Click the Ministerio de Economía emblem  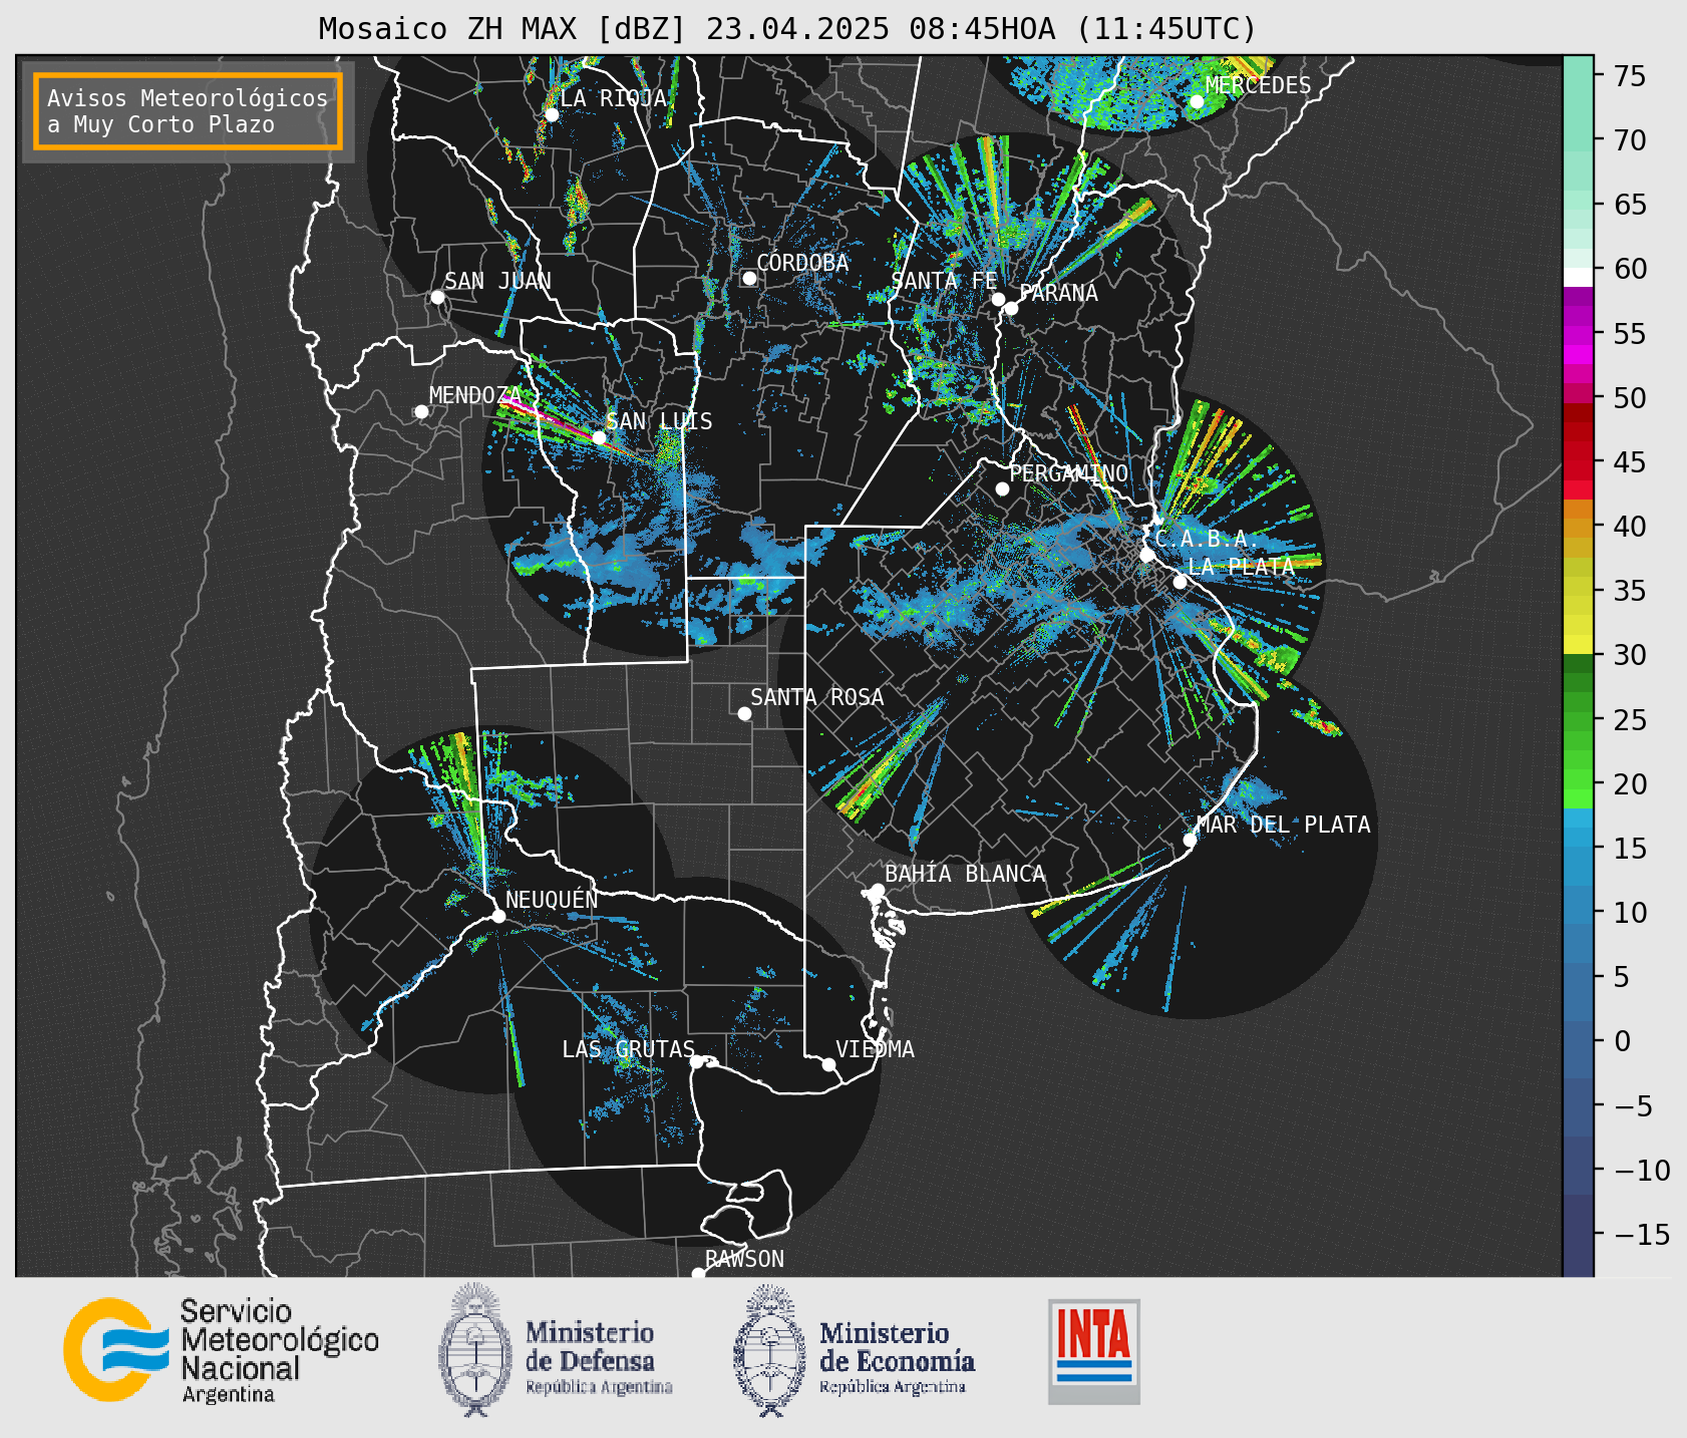point(770,1349)
